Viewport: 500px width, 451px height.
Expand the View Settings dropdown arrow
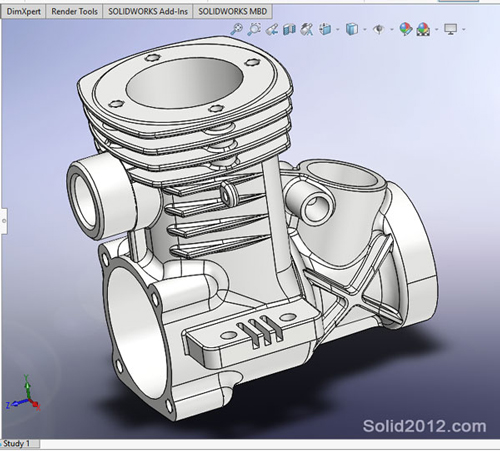(x=464, y=29)
